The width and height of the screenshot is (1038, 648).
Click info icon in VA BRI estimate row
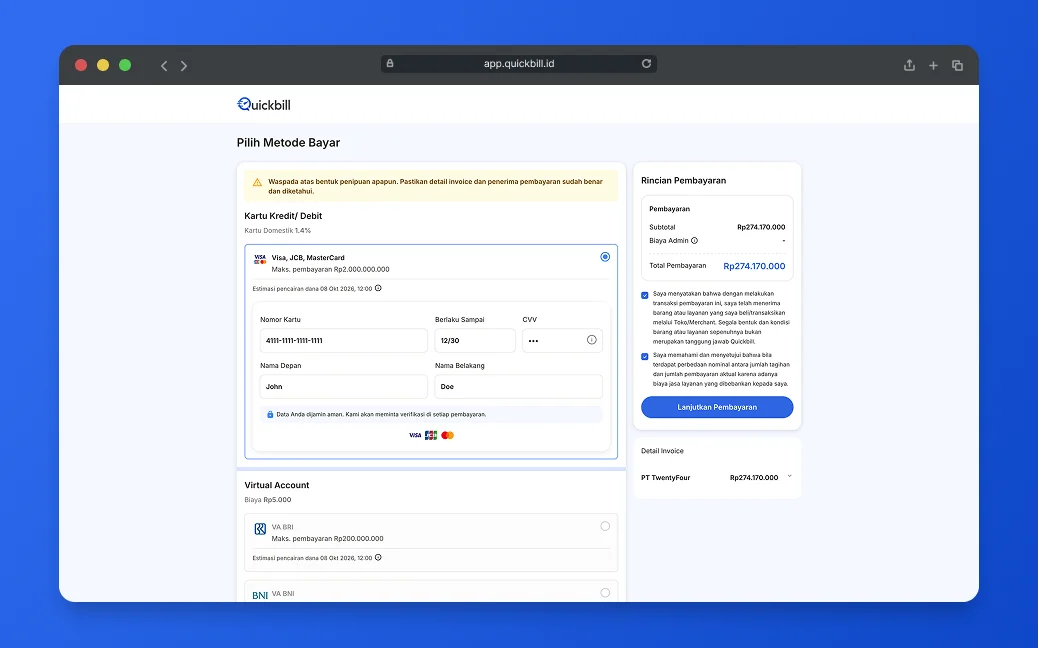(x=378, y=557)
